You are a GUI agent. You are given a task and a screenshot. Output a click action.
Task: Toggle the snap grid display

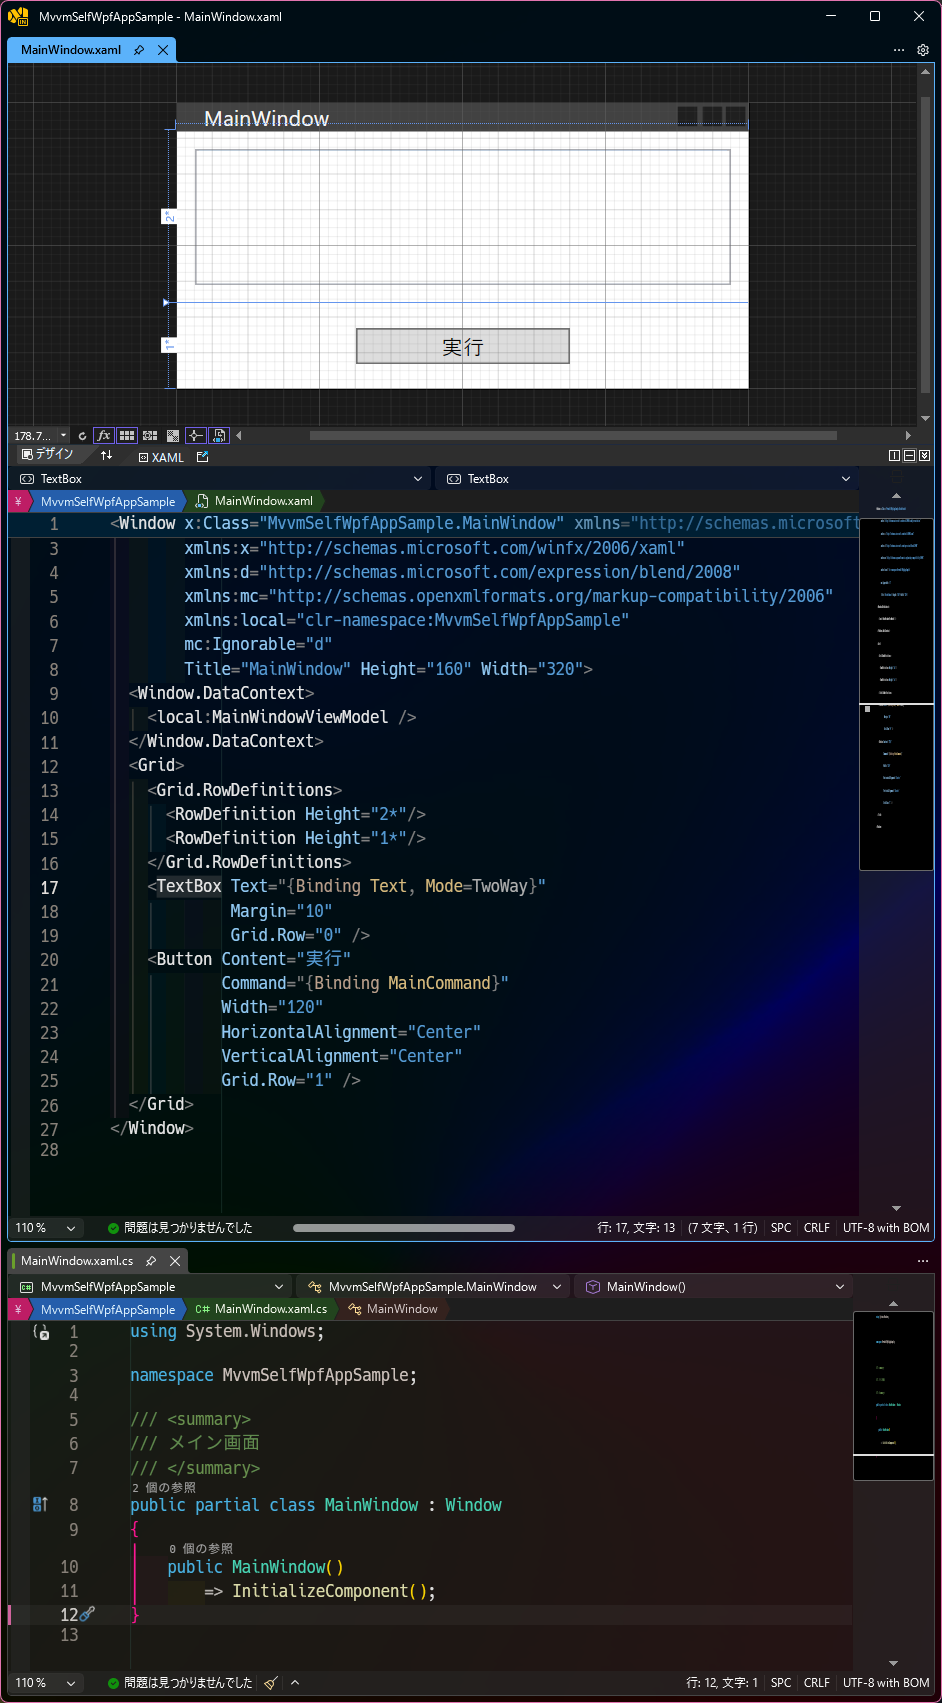pos(127,436)
